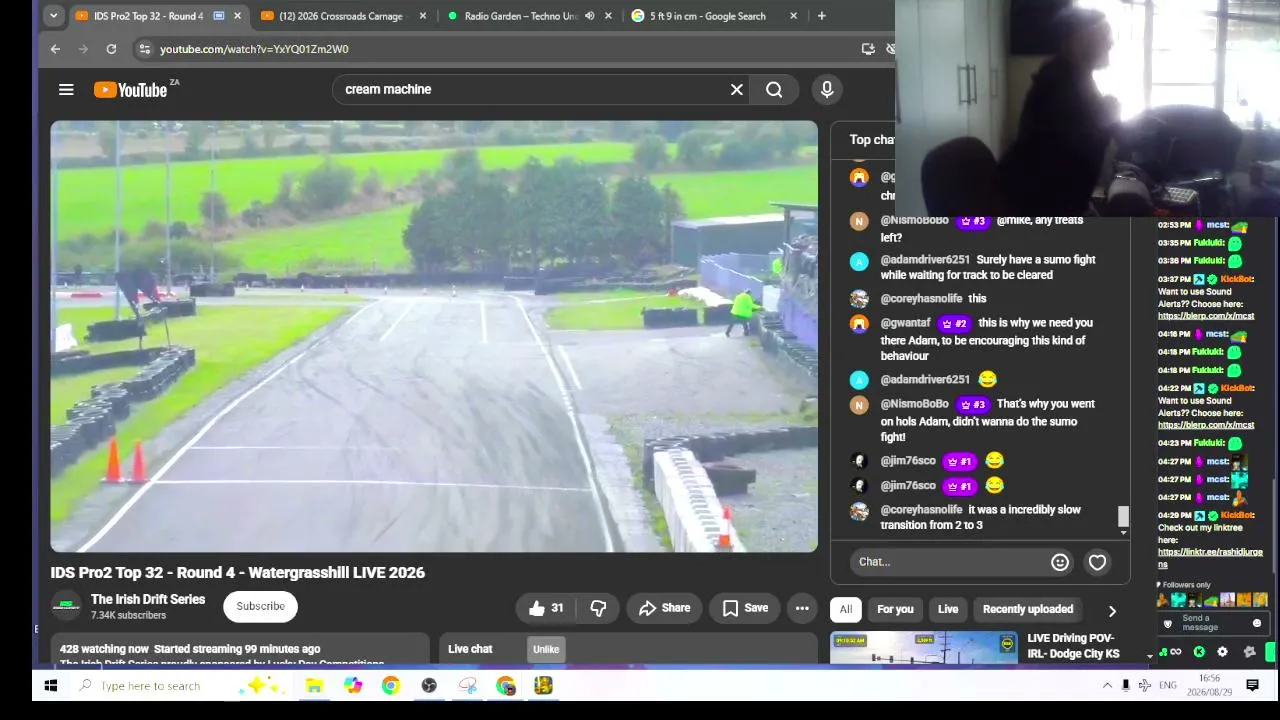Open the YouTube guide hamburger menu

pos(66,89)
